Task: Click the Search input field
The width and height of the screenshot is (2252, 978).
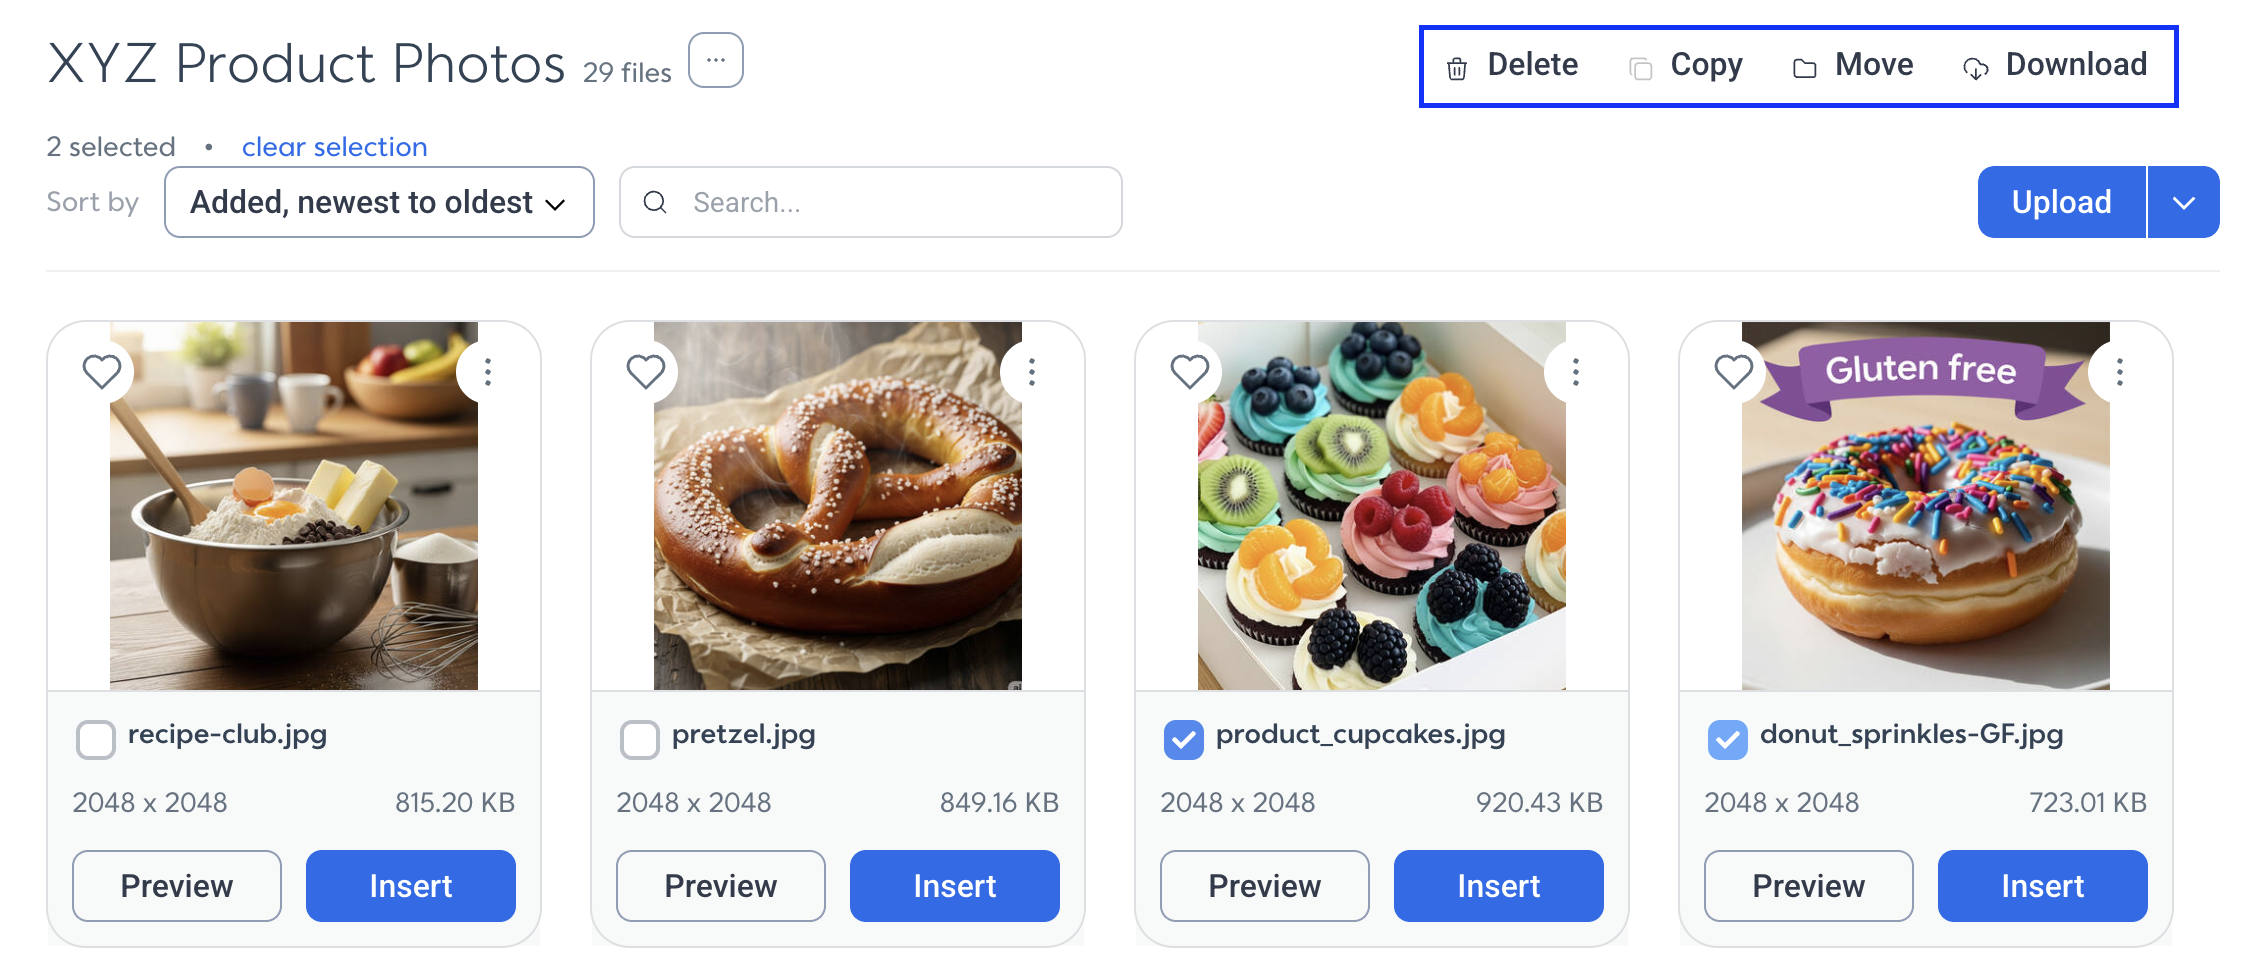Action: (x=871, y=202)
